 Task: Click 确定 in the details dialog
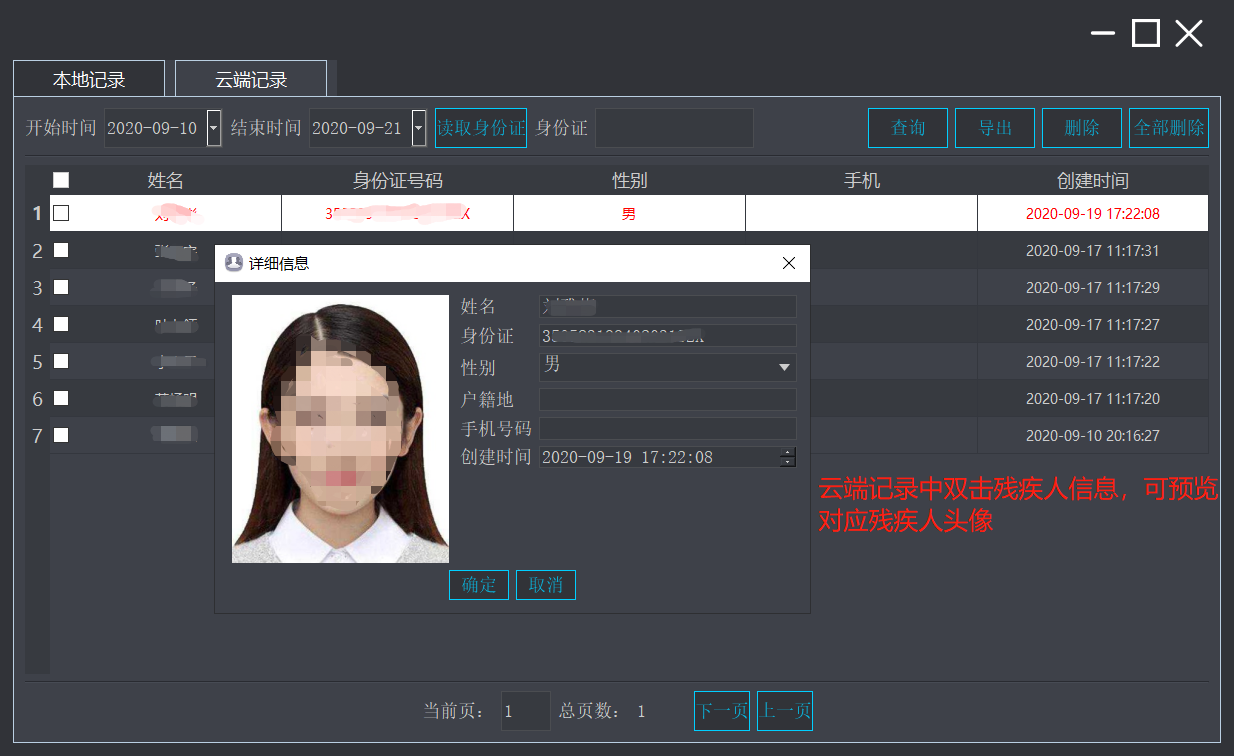(479, 585)
